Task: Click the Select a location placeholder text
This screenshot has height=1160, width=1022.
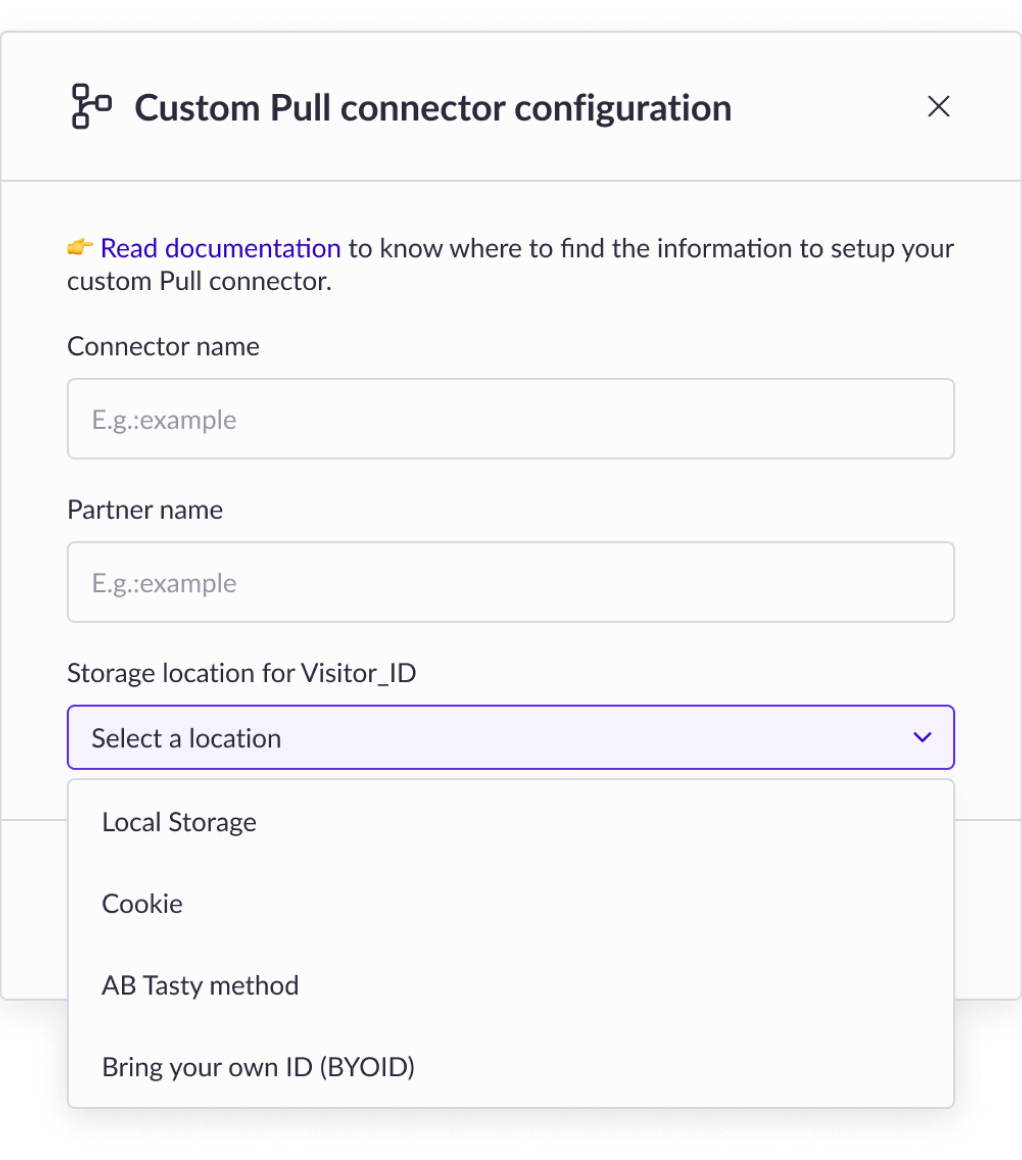Action: click(x=186, y=738)
